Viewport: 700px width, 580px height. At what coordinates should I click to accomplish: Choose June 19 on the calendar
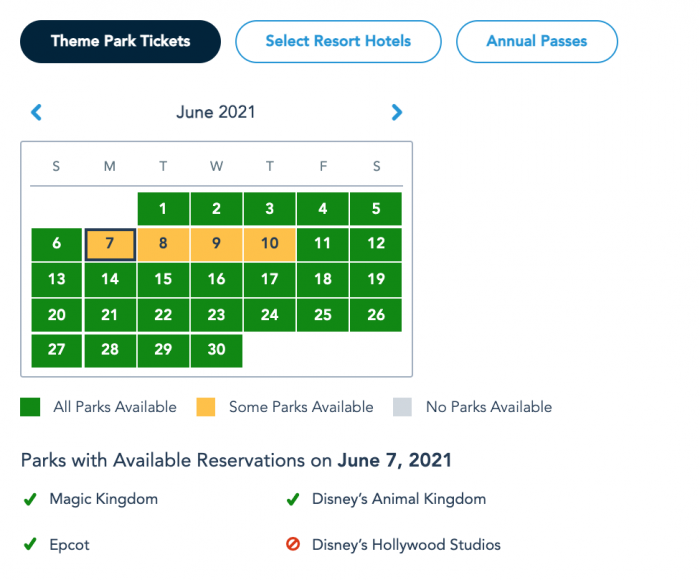tap(376, 280)
